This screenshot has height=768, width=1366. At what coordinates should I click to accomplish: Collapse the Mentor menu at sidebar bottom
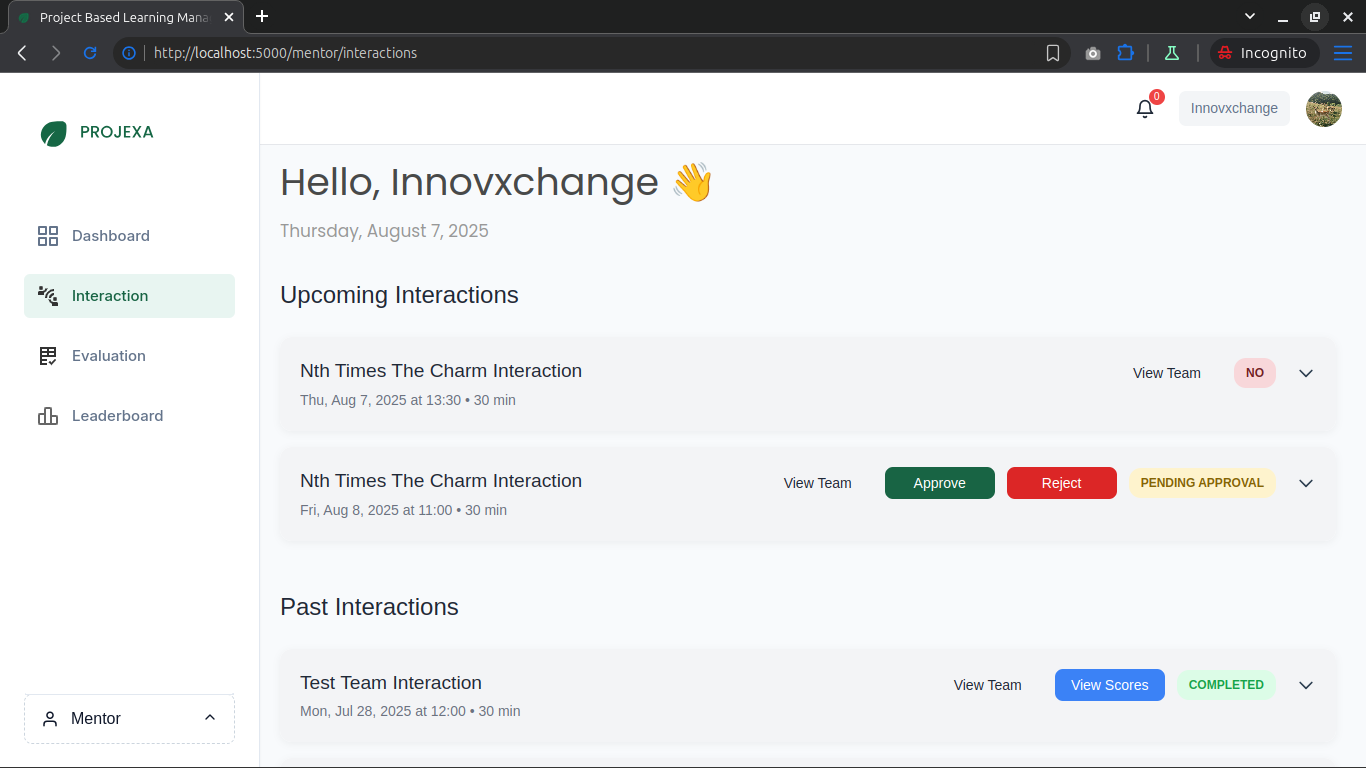(x=209, y=718)
